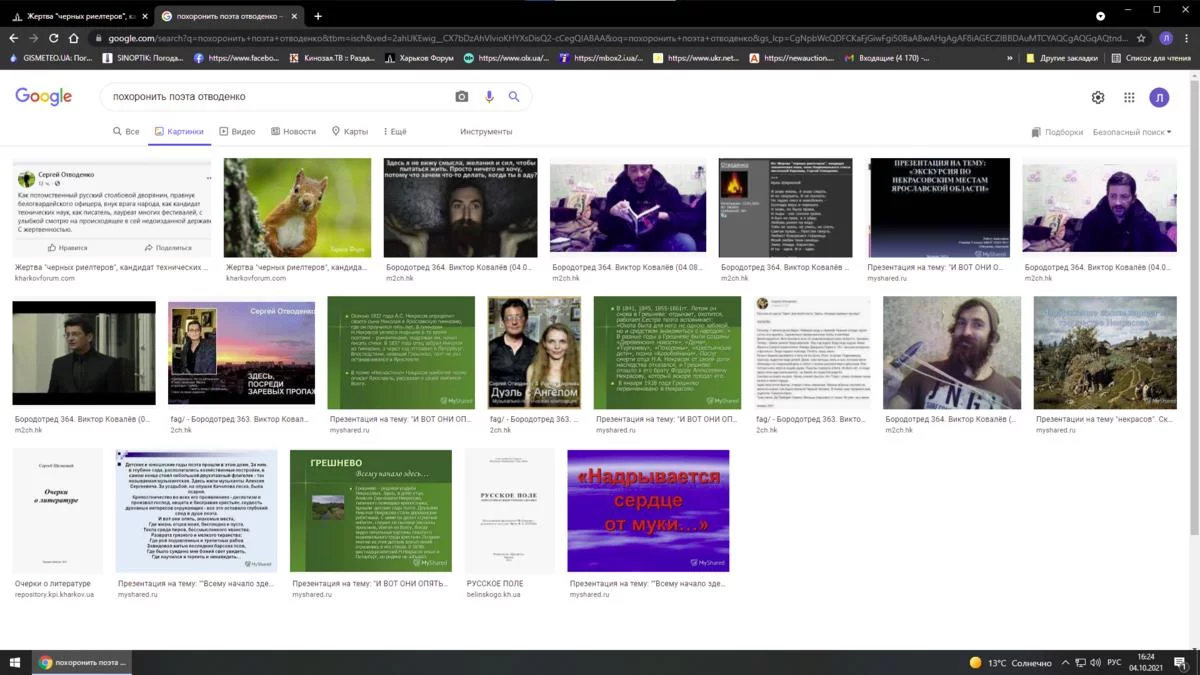The height and width of the screenshot is (675, 1200).
Task: Activate voice search microphone icon
Action: point(489,97)
